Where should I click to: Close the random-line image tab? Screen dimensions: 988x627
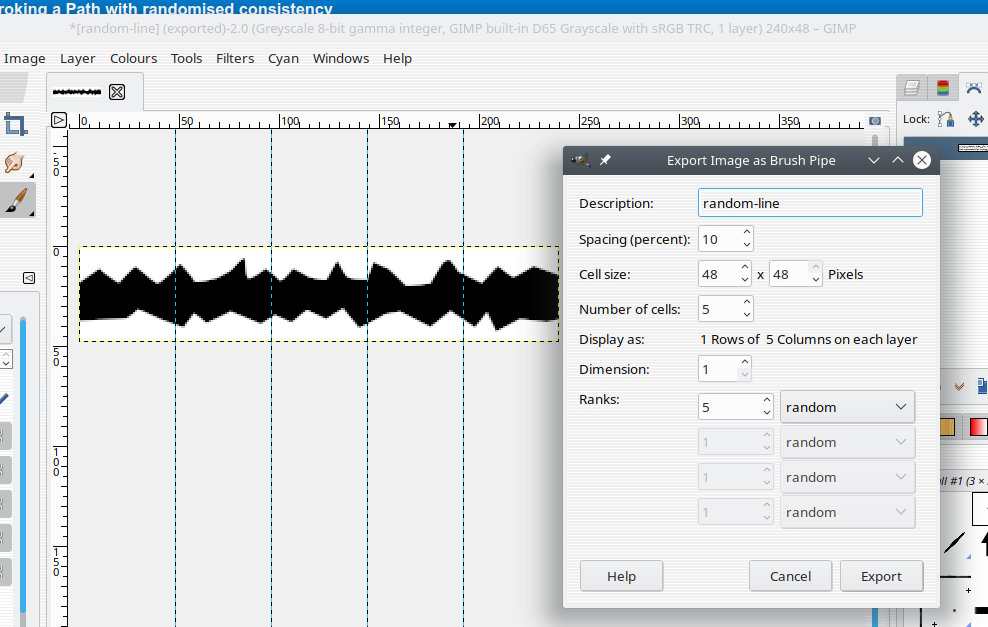pos(117,92)
